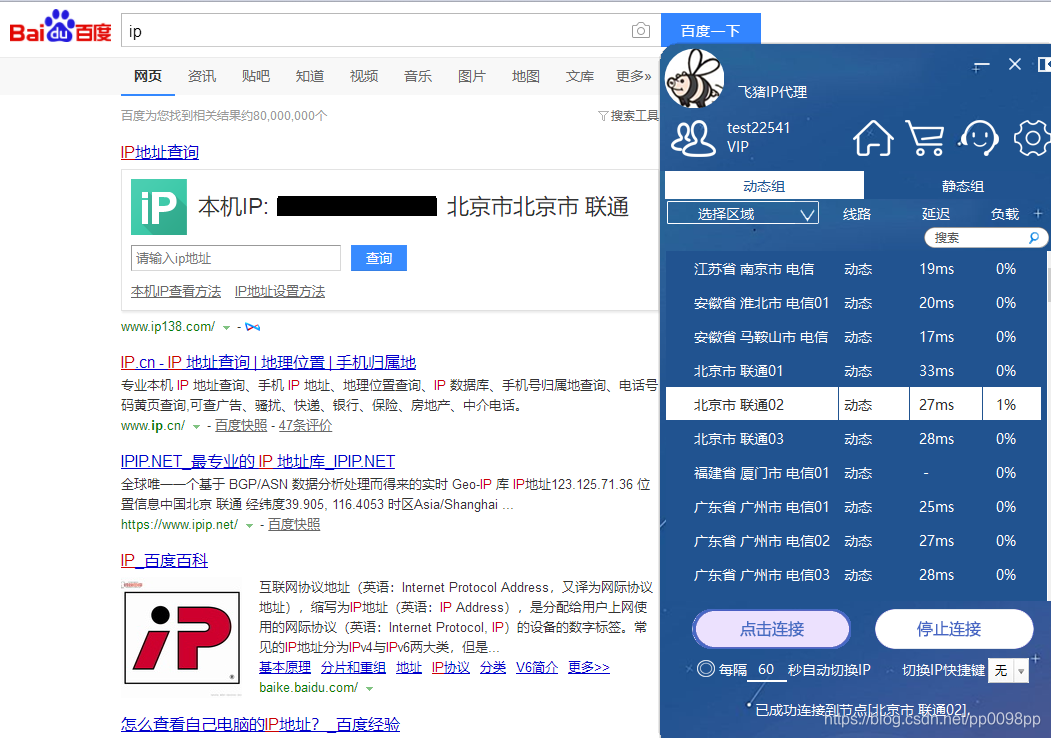Open the IPIP.NET search result link
This screenshot has width=1051, height=738.
point(257,462)
